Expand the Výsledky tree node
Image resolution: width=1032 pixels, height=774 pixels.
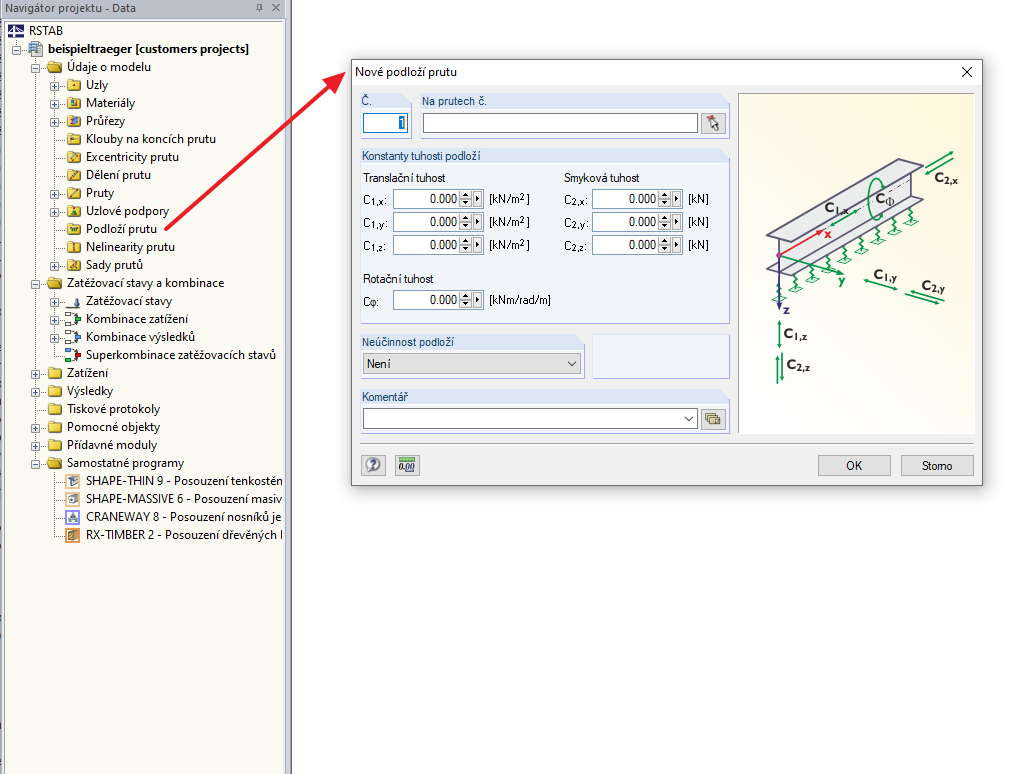coord(36,392)
